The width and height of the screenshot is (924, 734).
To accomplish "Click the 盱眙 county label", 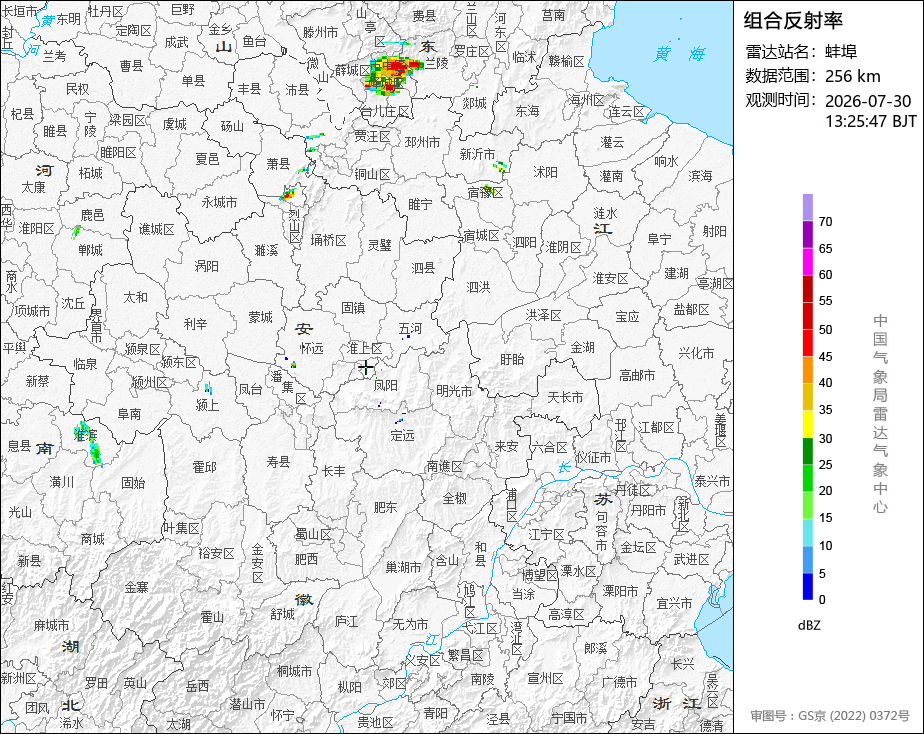I will pyautogui.click(x=512, y=359).
